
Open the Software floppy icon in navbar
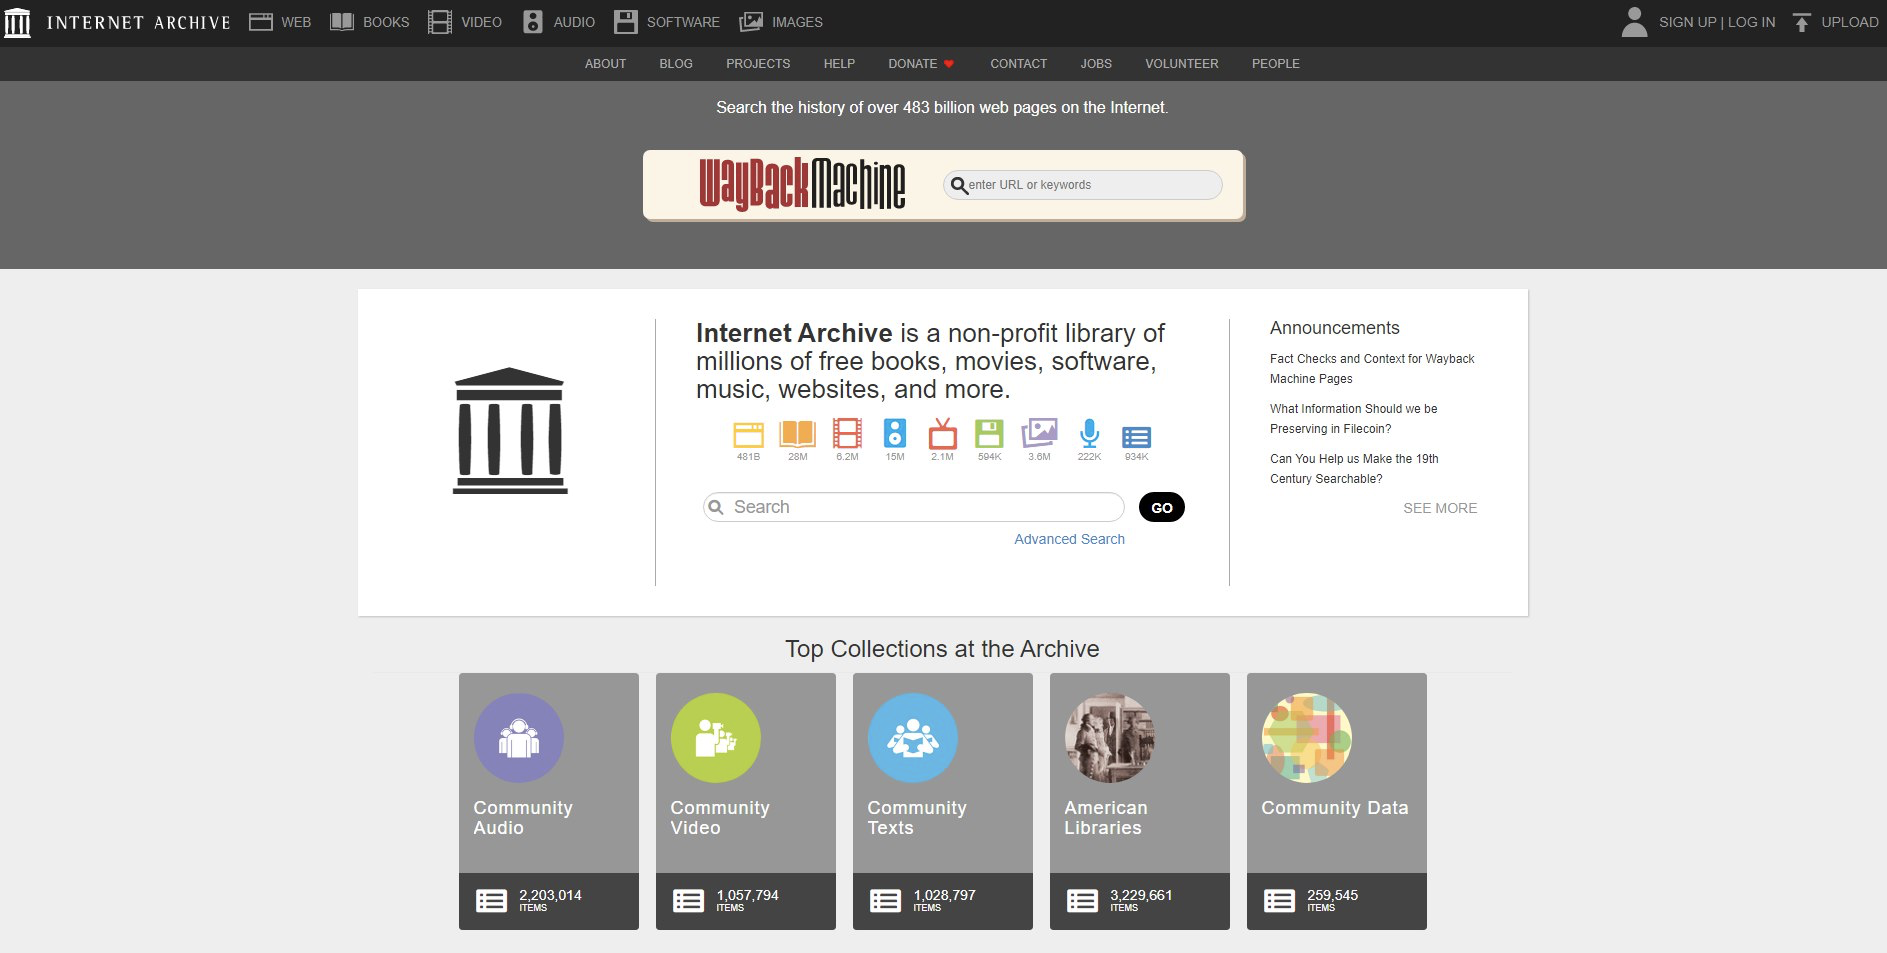(x=626, y=22)
